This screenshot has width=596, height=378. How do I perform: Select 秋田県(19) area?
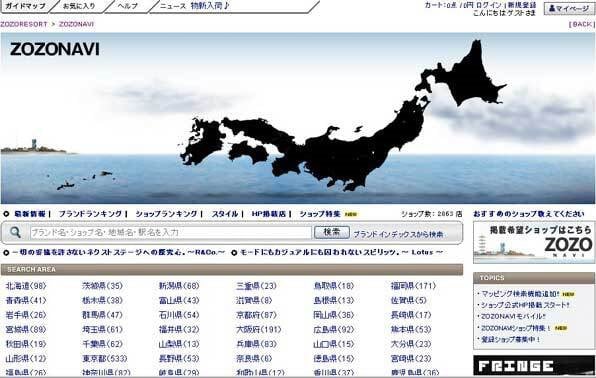[26, 344]
